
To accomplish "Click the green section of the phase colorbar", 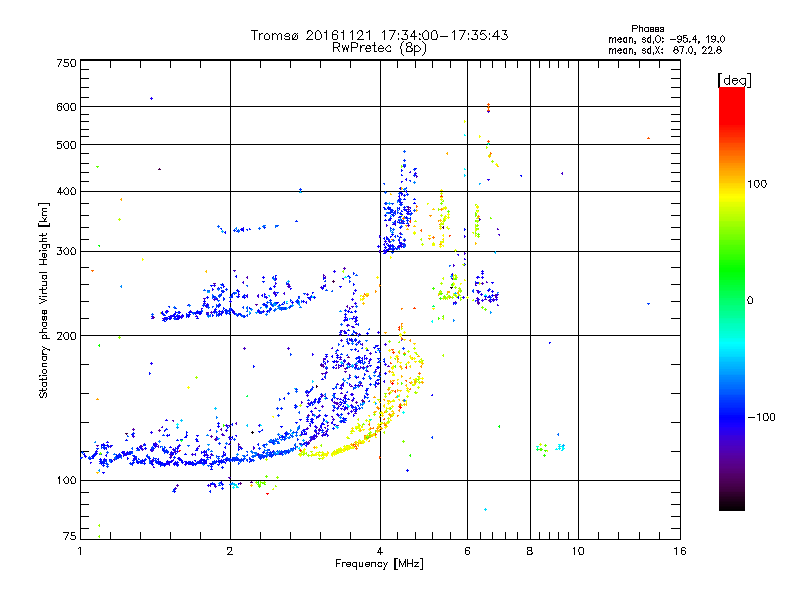I will [x=732, y=270].
